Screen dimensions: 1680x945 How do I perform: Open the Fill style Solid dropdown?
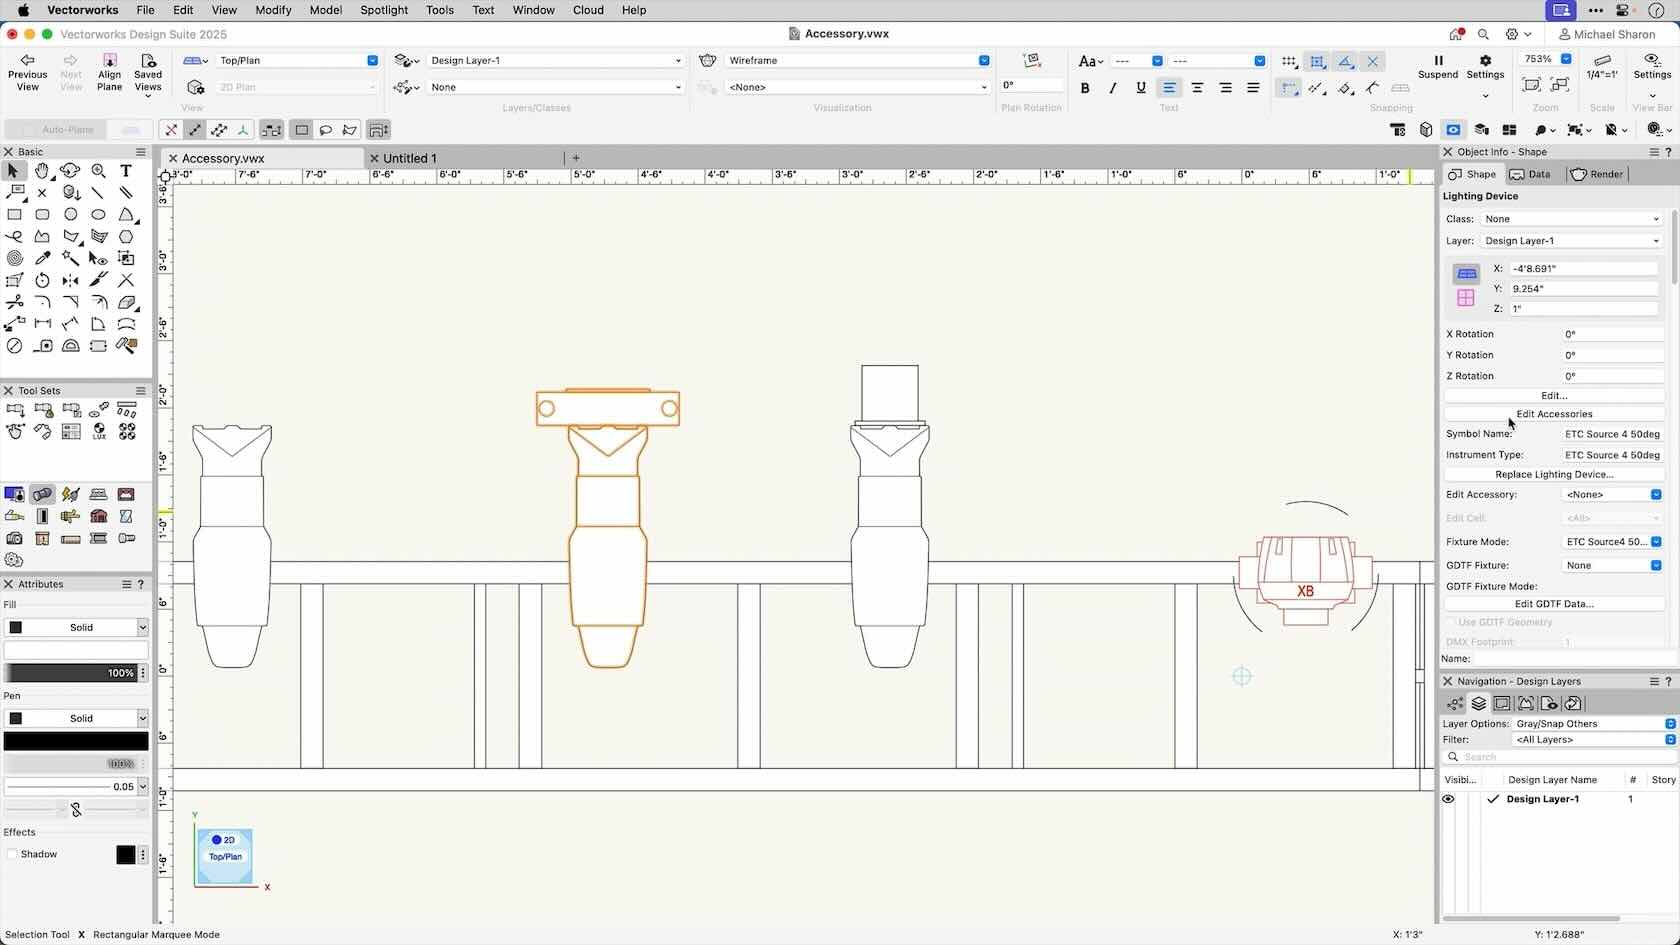pyautogui.click(x=76, y=627)
